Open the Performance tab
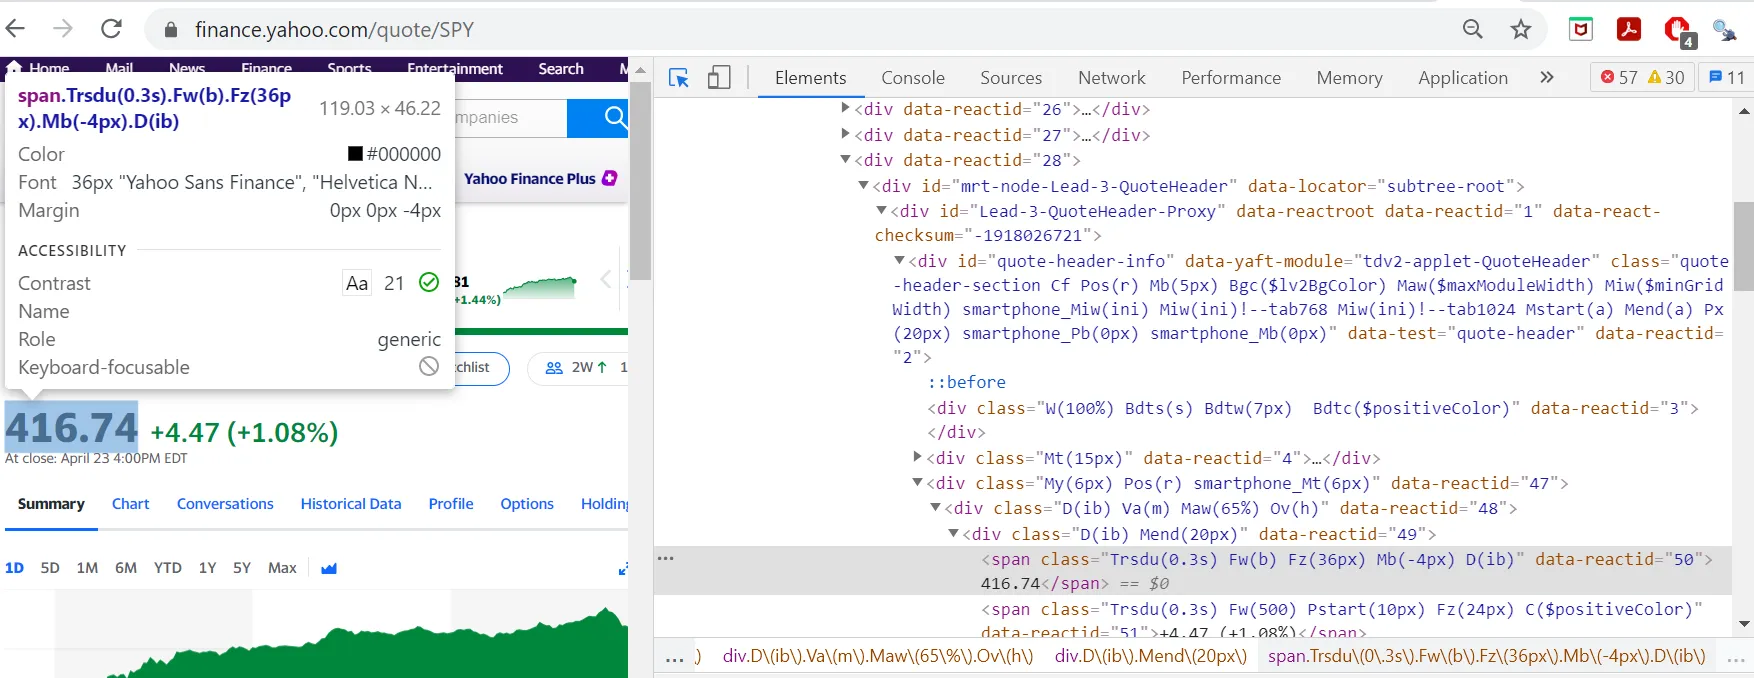This screenshot has width=1754, height=678. (1230, 78)
